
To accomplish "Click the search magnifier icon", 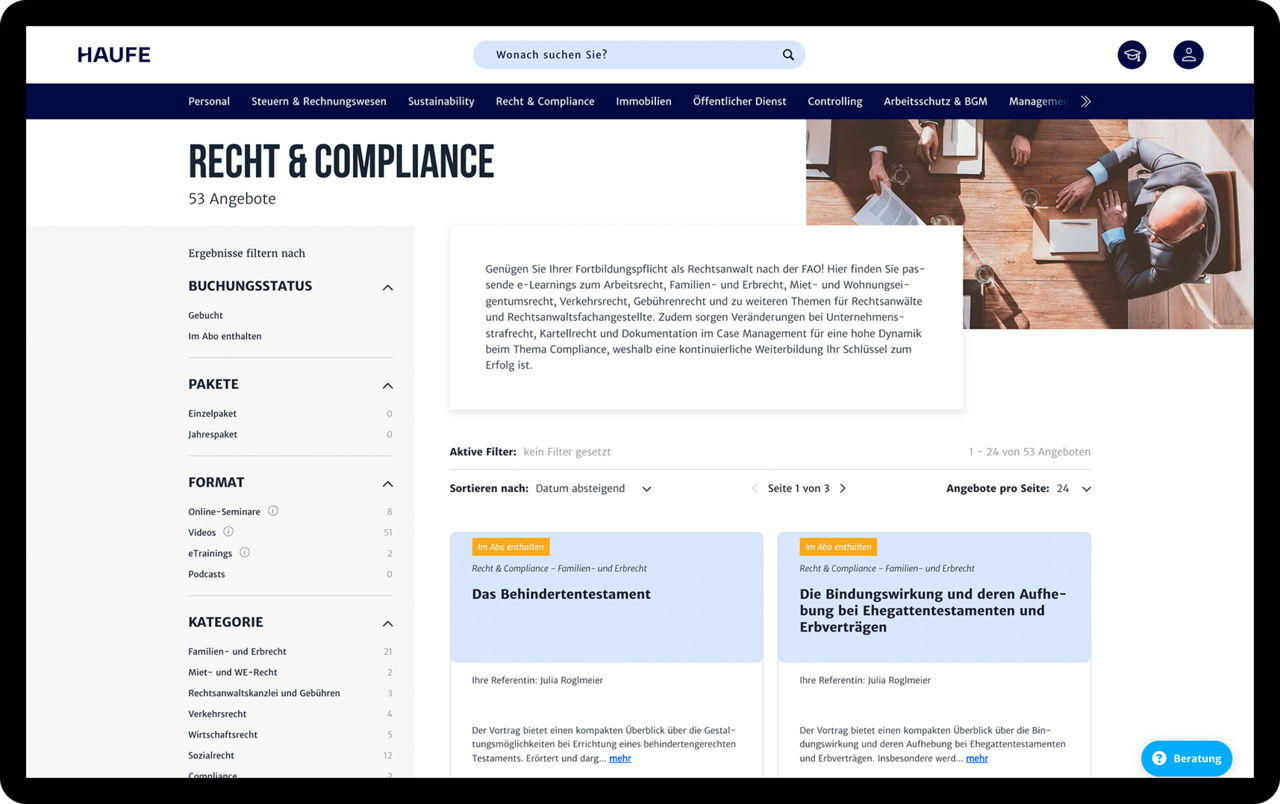I will [x=788, y=55].
